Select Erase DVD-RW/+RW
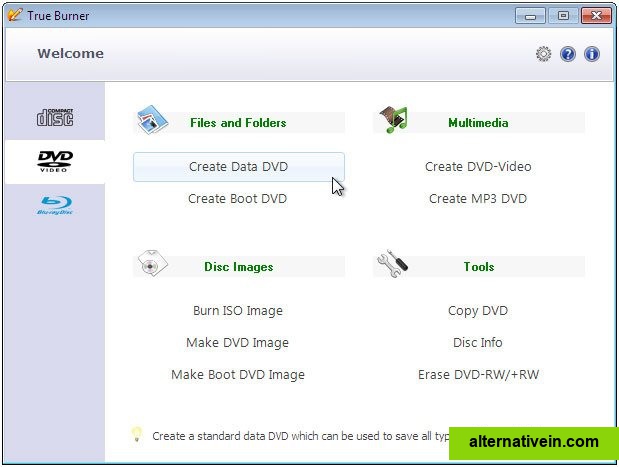The width and height of the screenshot is (619, 467). [478, 375]
